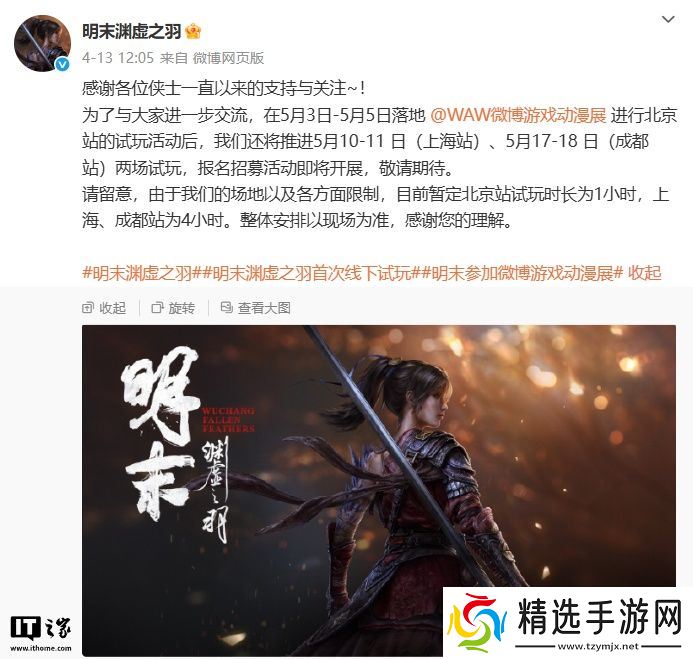
Task: Open the post timestamp 4-13 12:05
Action: [x=118, y=58]
